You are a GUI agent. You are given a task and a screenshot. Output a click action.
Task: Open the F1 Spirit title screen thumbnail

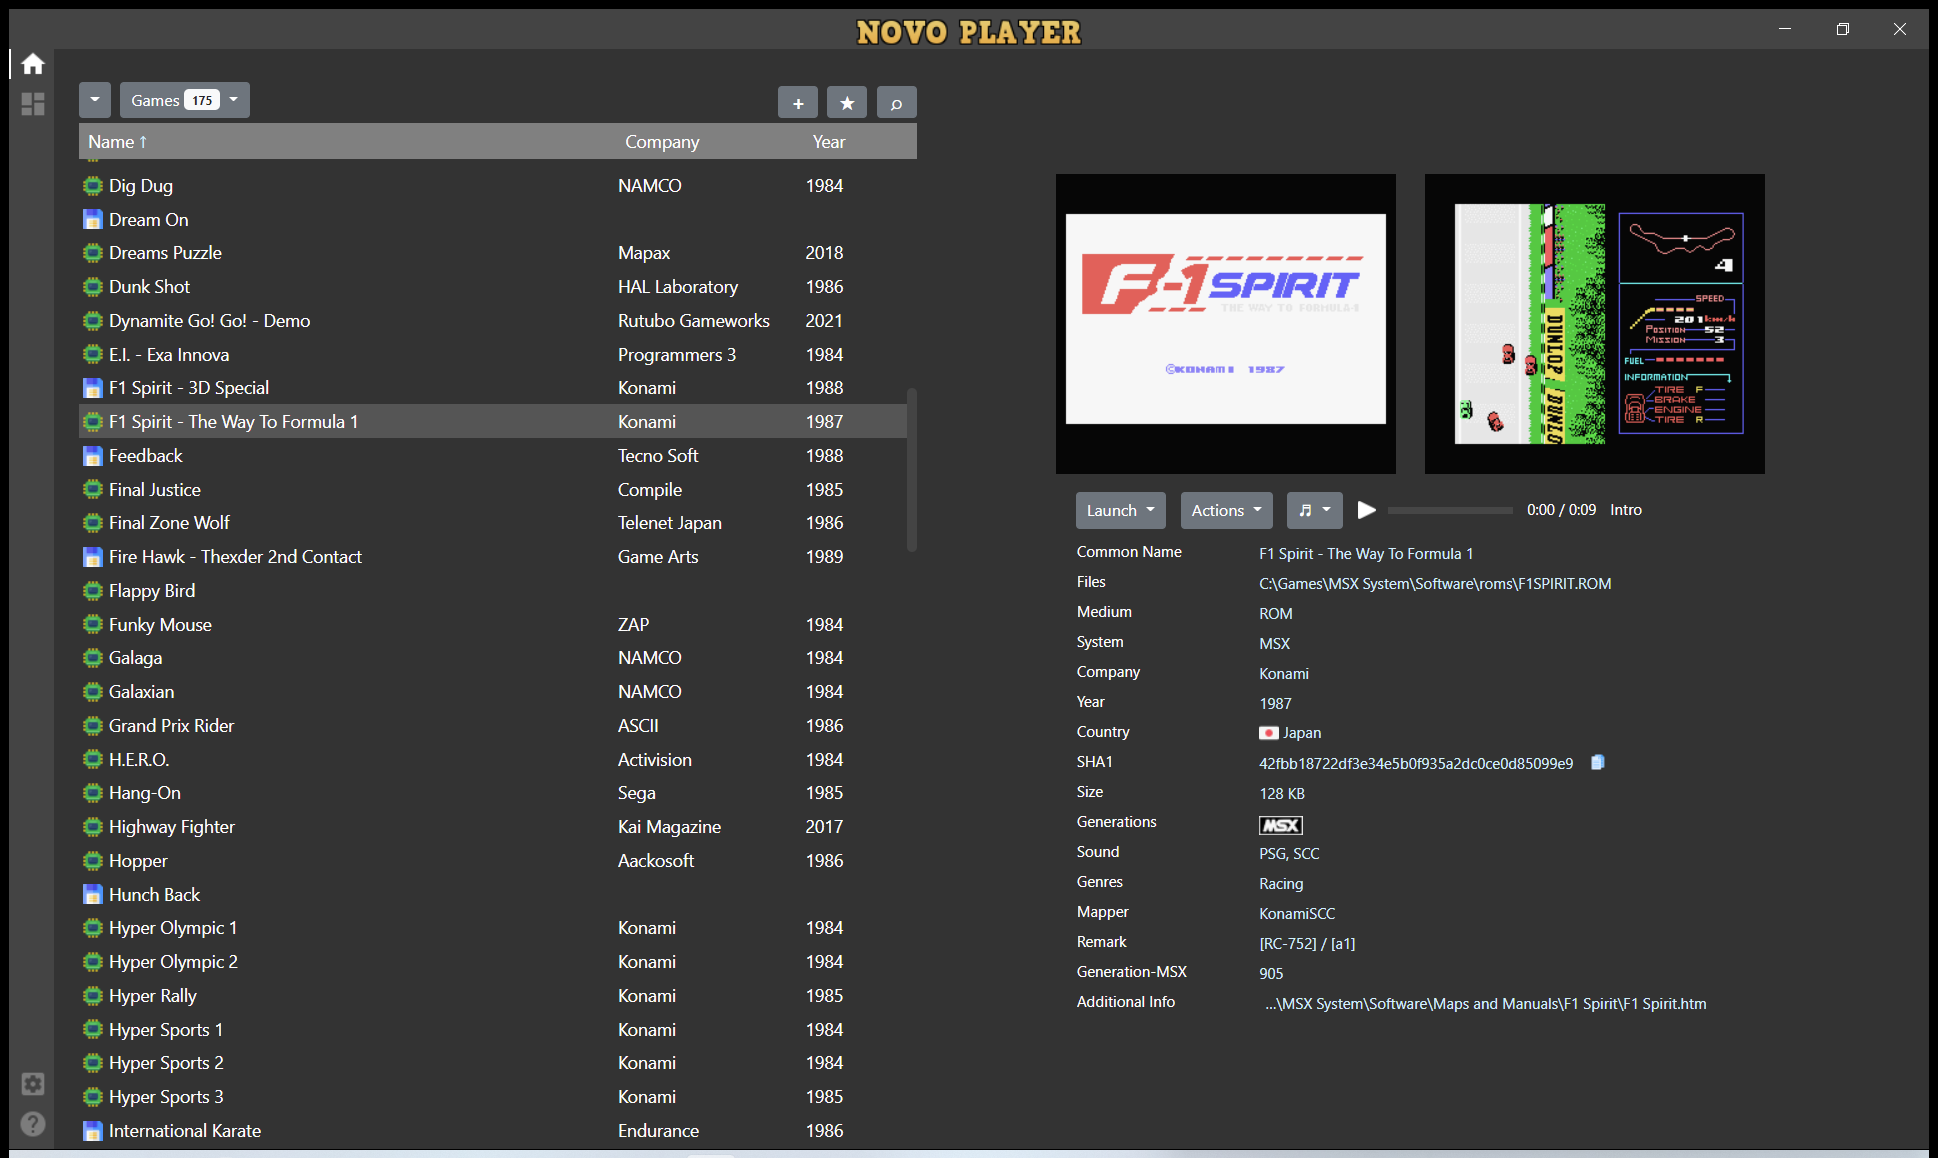pos(1225,323)
